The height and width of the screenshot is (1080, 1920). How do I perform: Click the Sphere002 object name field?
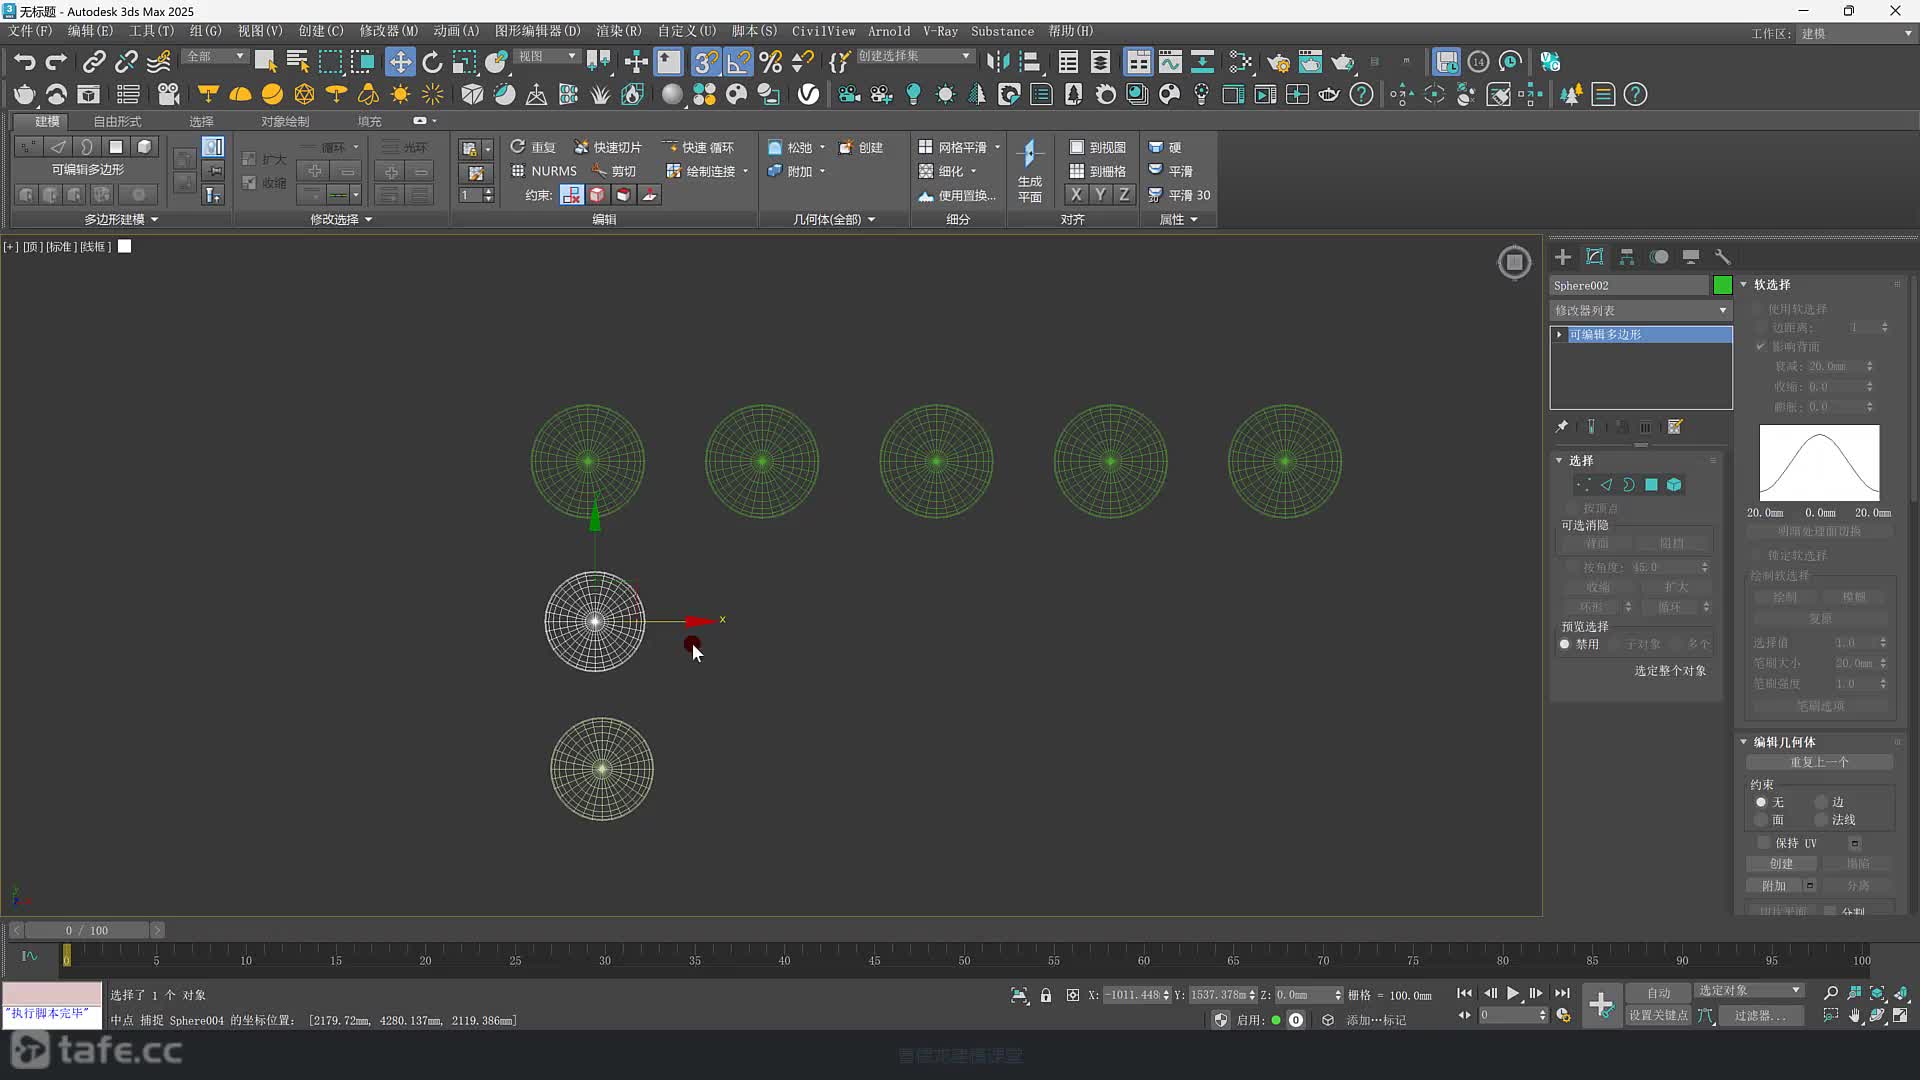click(x=1629, y=285)
